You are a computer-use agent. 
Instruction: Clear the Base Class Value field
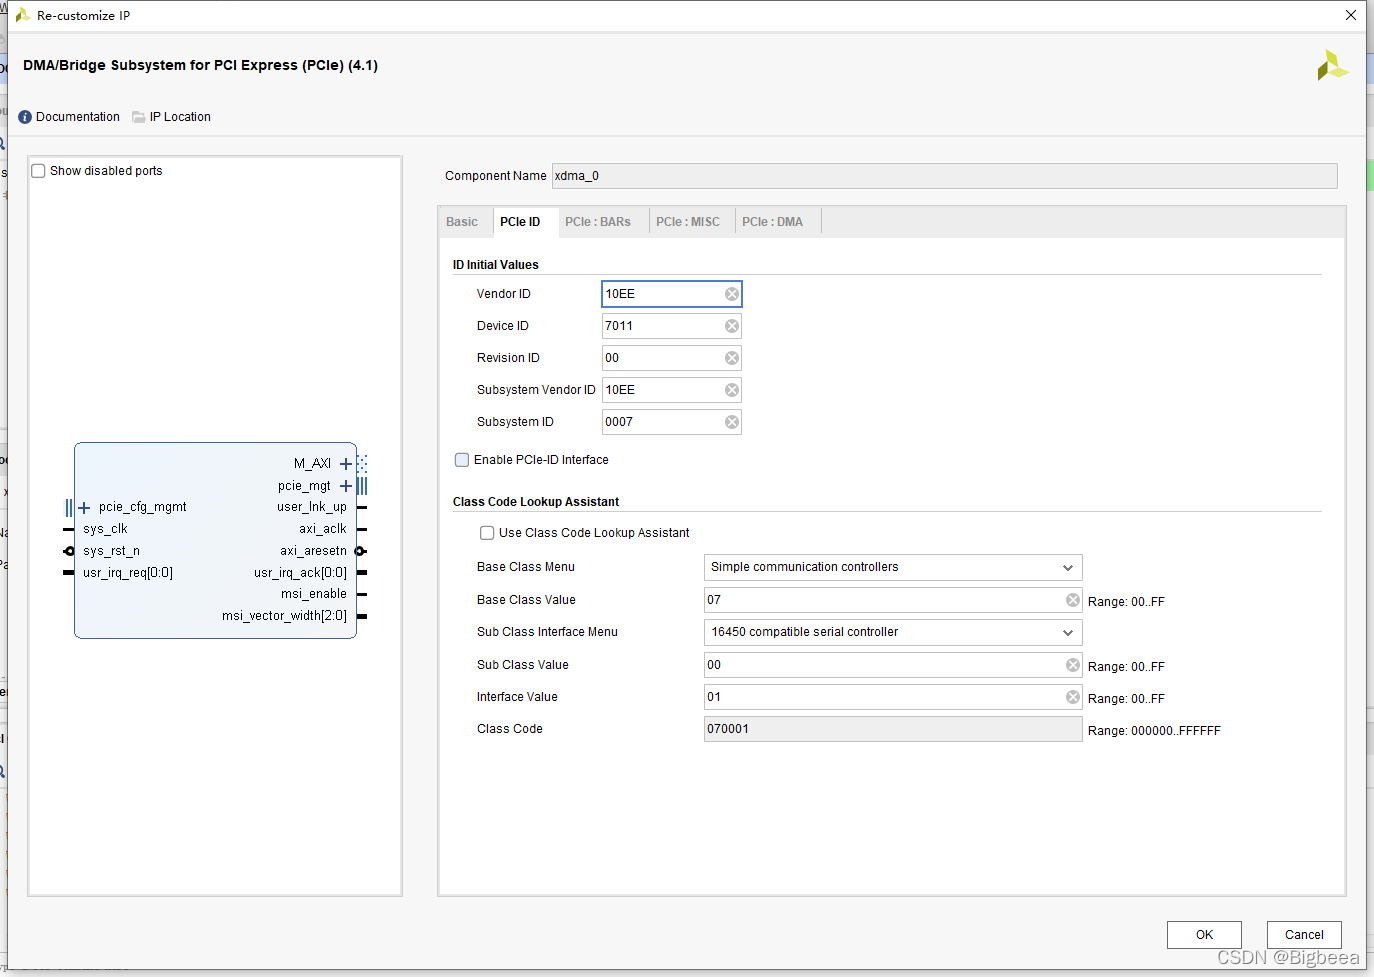[x=1073, y=600]
